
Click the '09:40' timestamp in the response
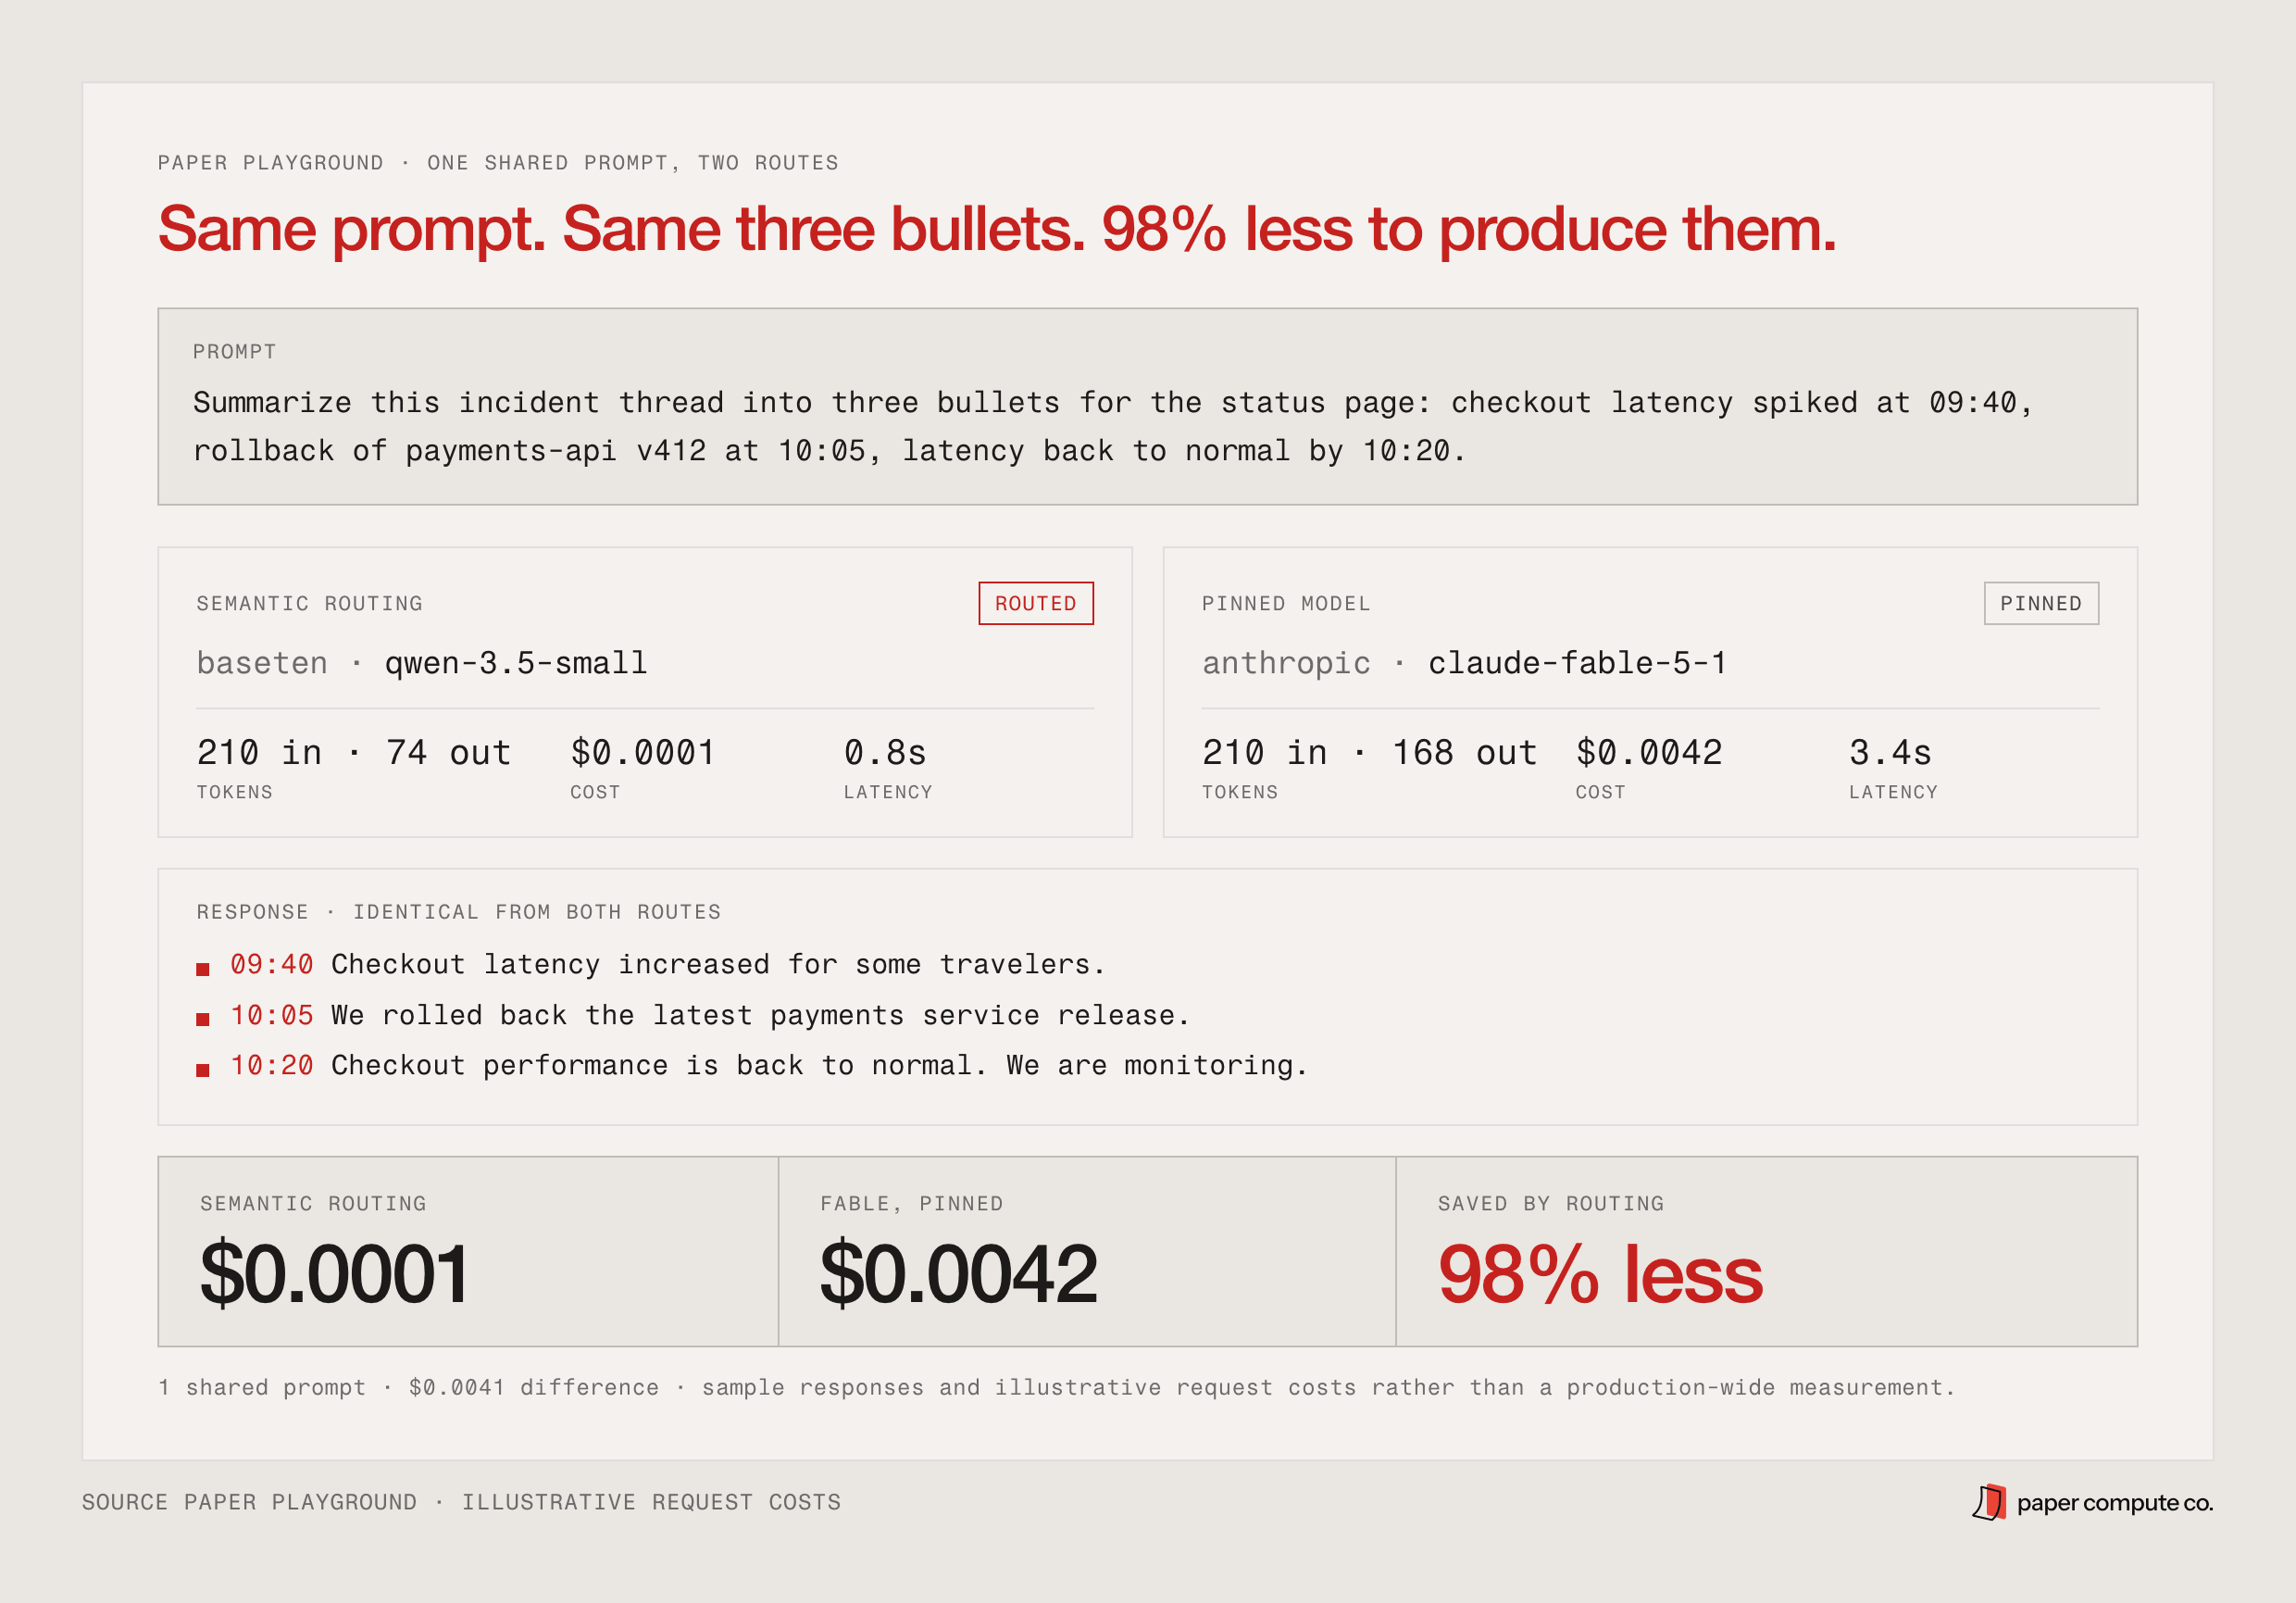(272, 964)
